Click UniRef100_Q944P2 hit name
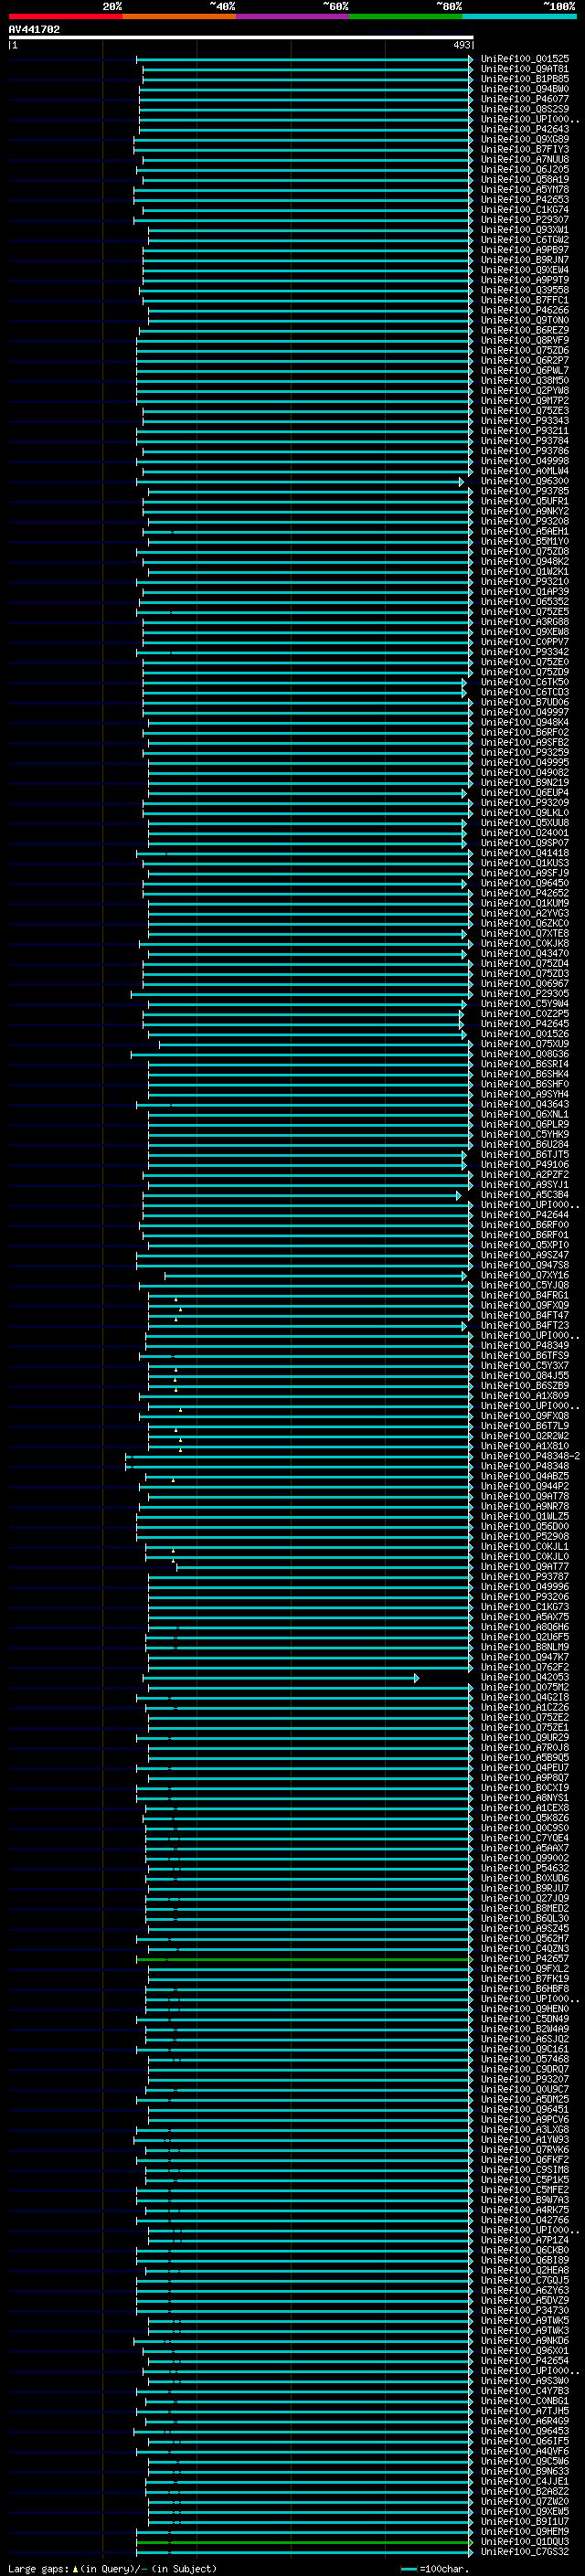585x2576 pixels. 524,1486
